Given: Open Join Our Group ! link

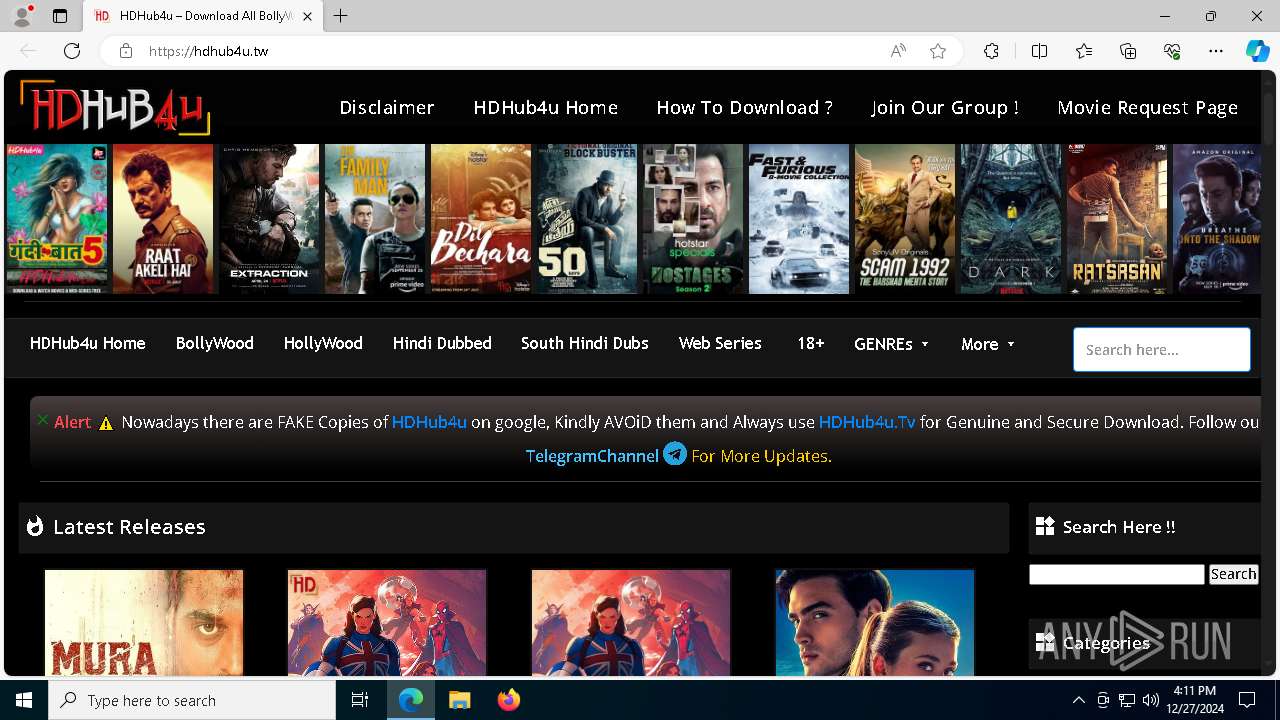Looking at the screenshot, I should tap(945, 107).
